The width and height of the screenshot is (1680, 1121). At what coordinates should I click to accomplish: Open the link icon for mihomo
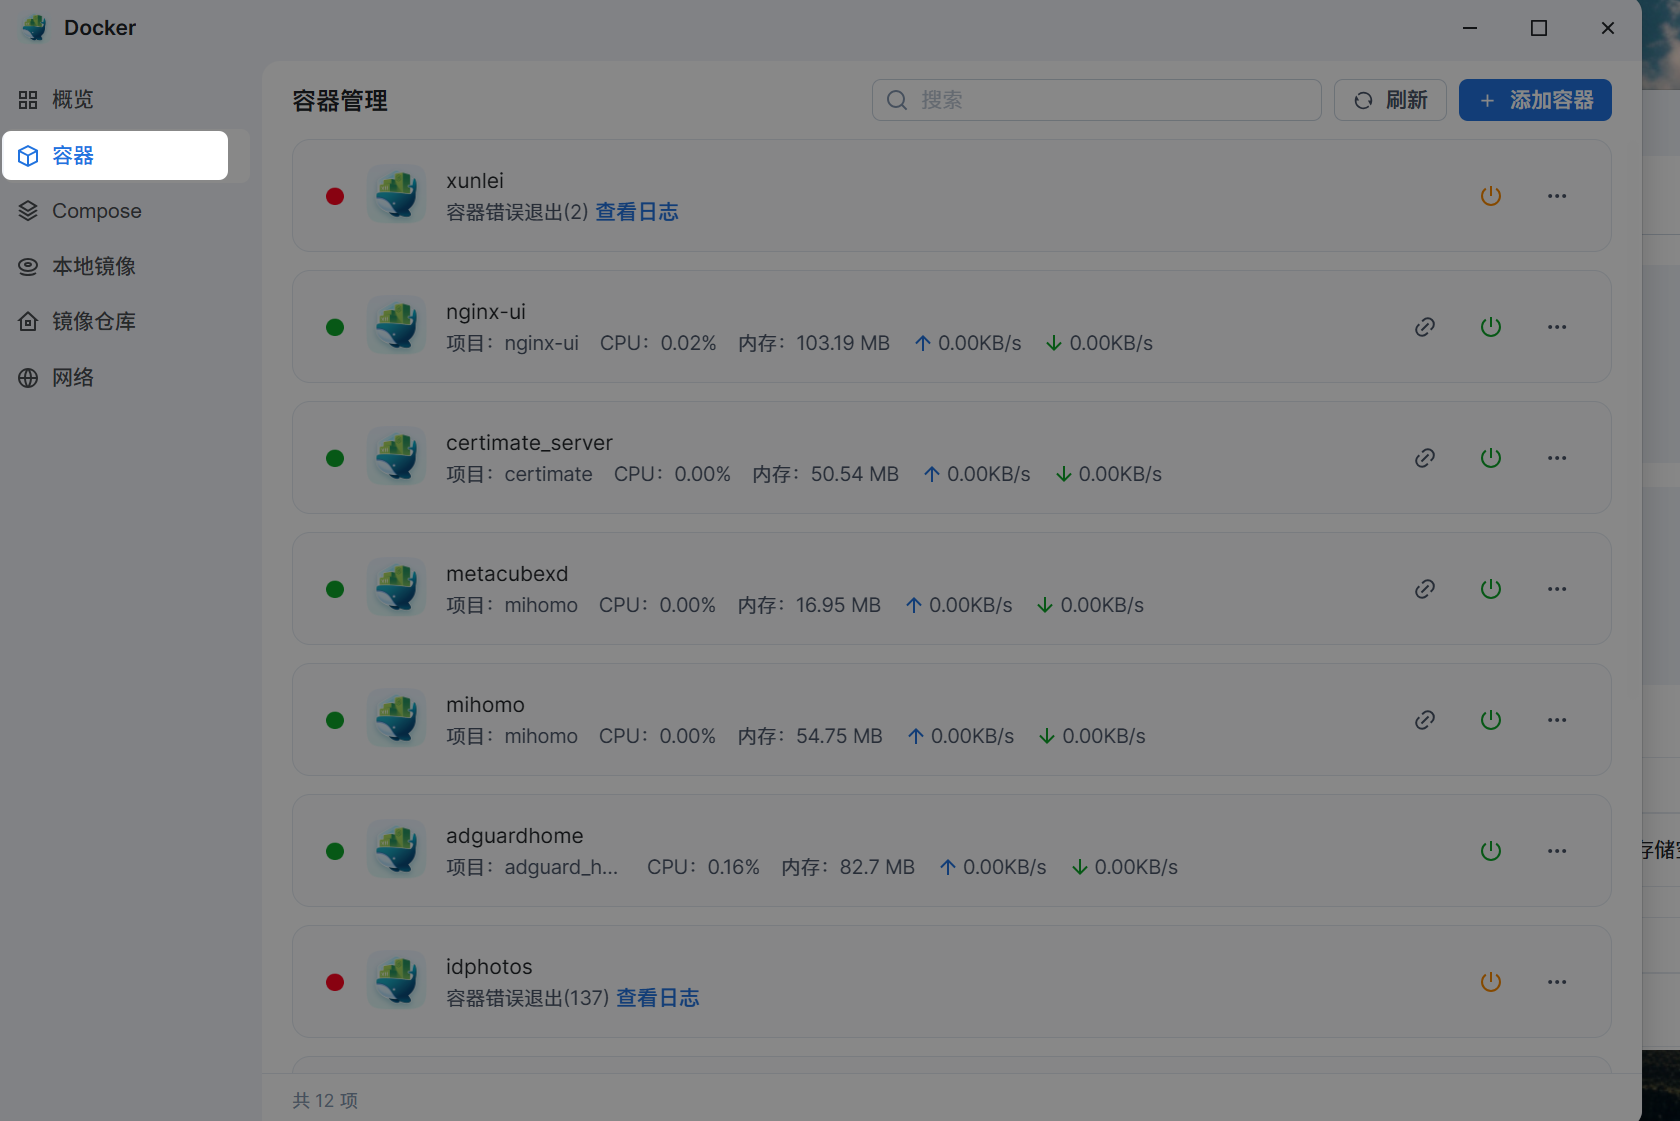click(1425, 720)
